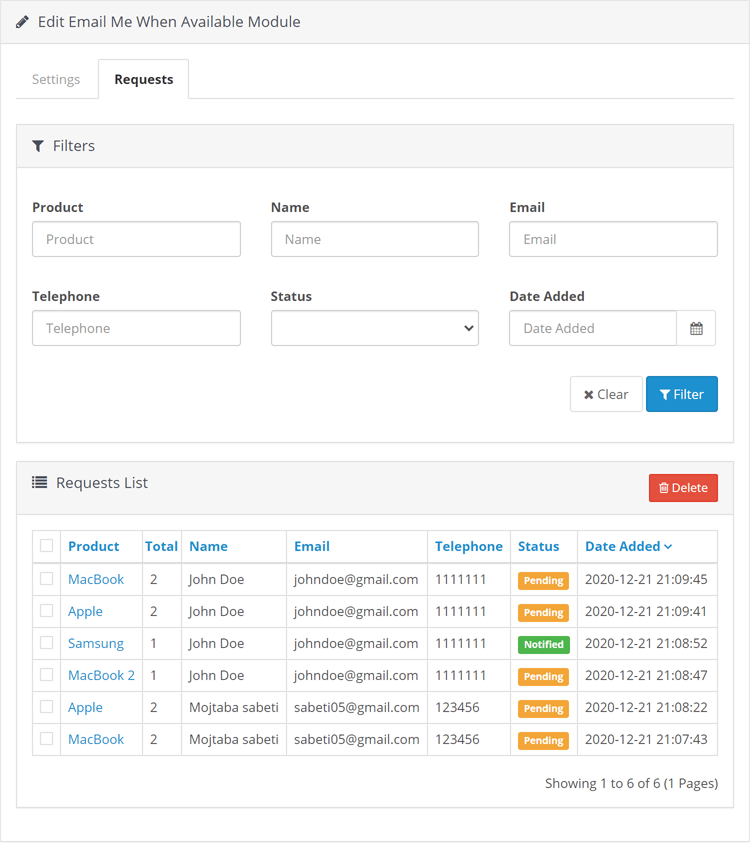Sort table by Status column header
The height and width of the screenshot is (843, 750).
coord(538,546)
